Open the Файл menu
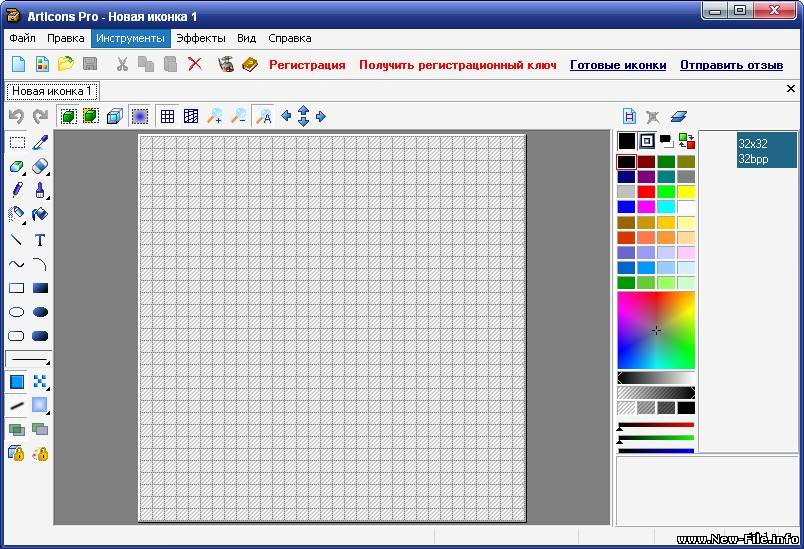 coord(22,38)
